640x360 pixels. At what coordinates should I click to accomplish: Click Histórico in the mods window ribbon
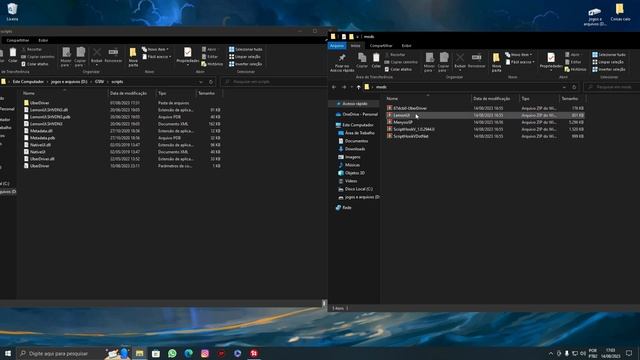click(575, 69)
